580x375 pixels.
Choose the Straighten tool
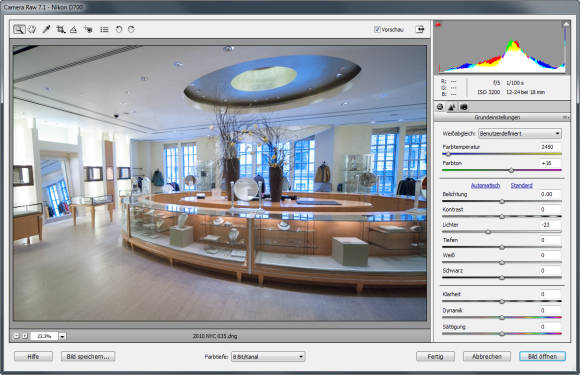pyautogui.click(x=73, y=29)
